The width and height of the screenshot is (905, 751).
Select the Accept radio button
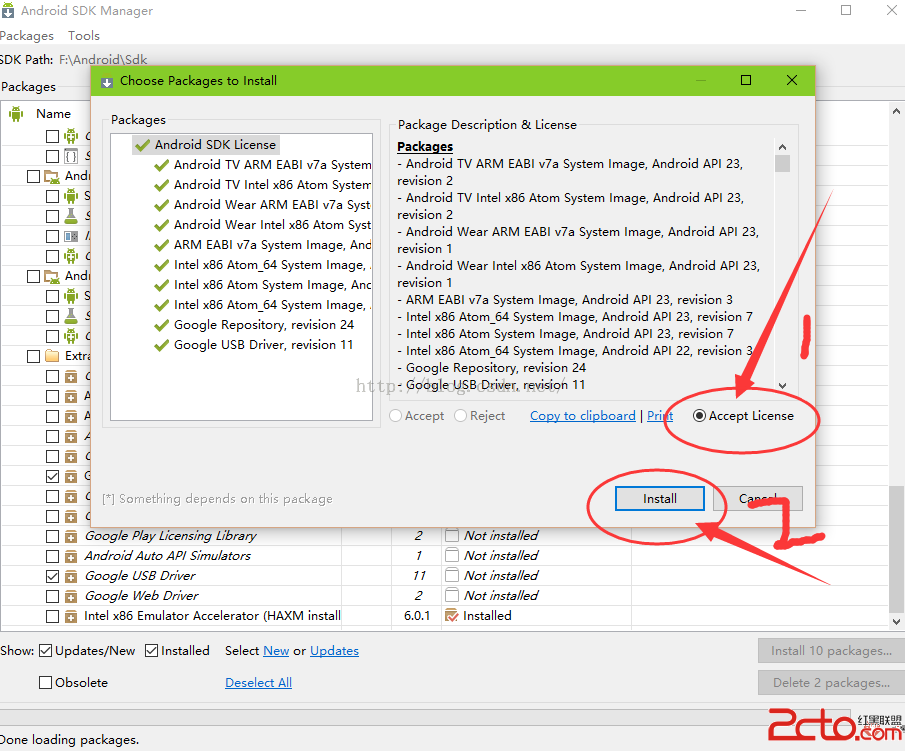[395, 416]
